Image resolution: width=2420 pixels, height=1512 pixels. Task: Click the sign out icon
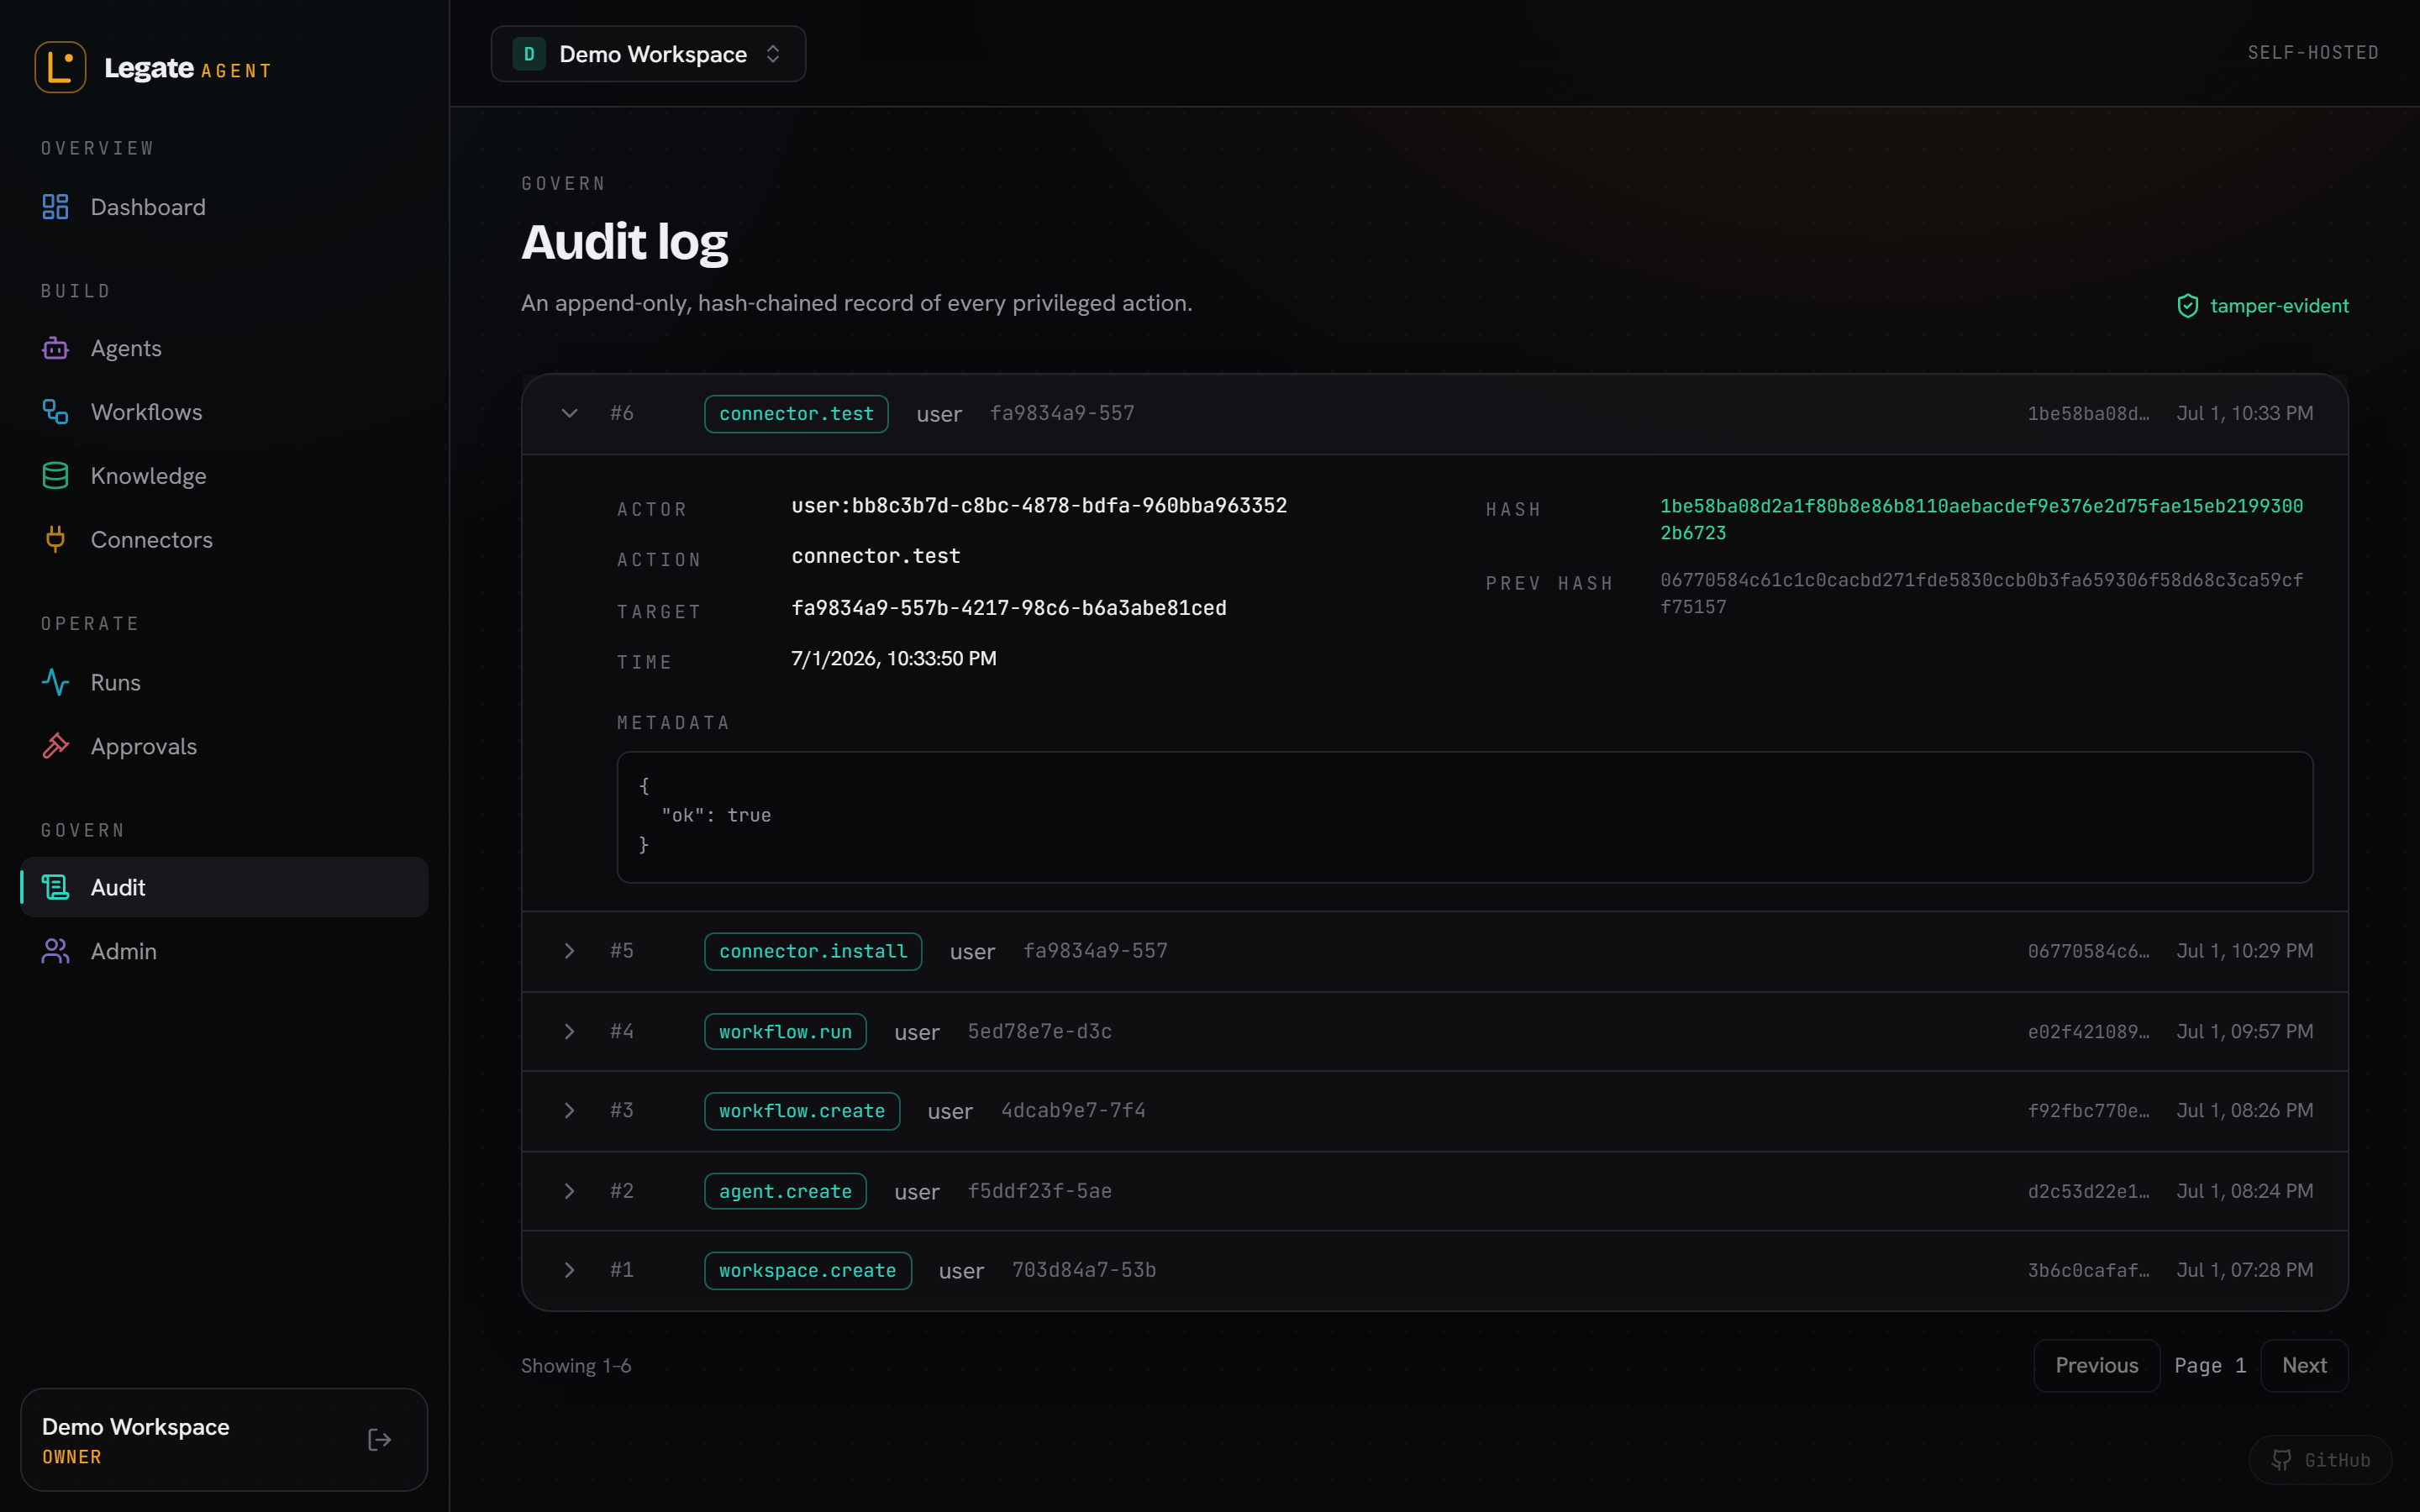379,1439
